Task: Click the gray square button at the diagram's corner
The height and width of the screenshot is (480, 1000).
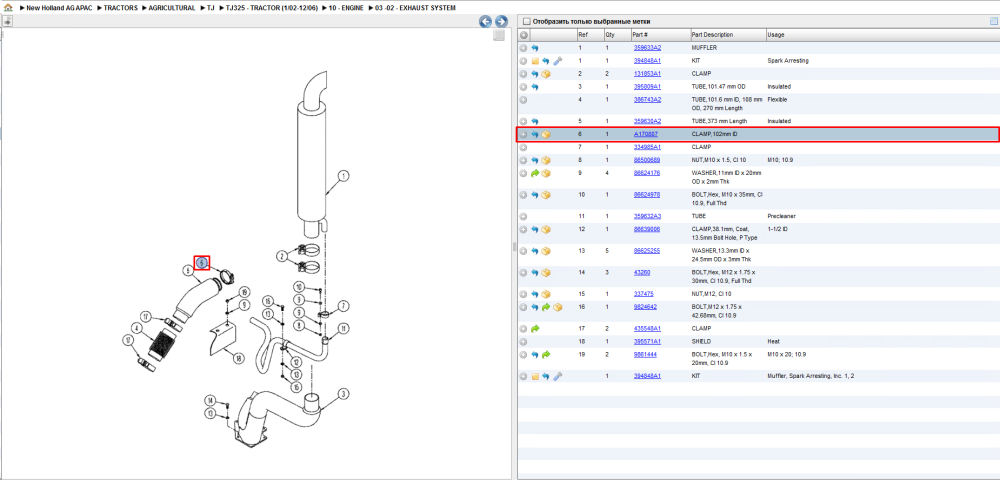Action: click(499, 36)
